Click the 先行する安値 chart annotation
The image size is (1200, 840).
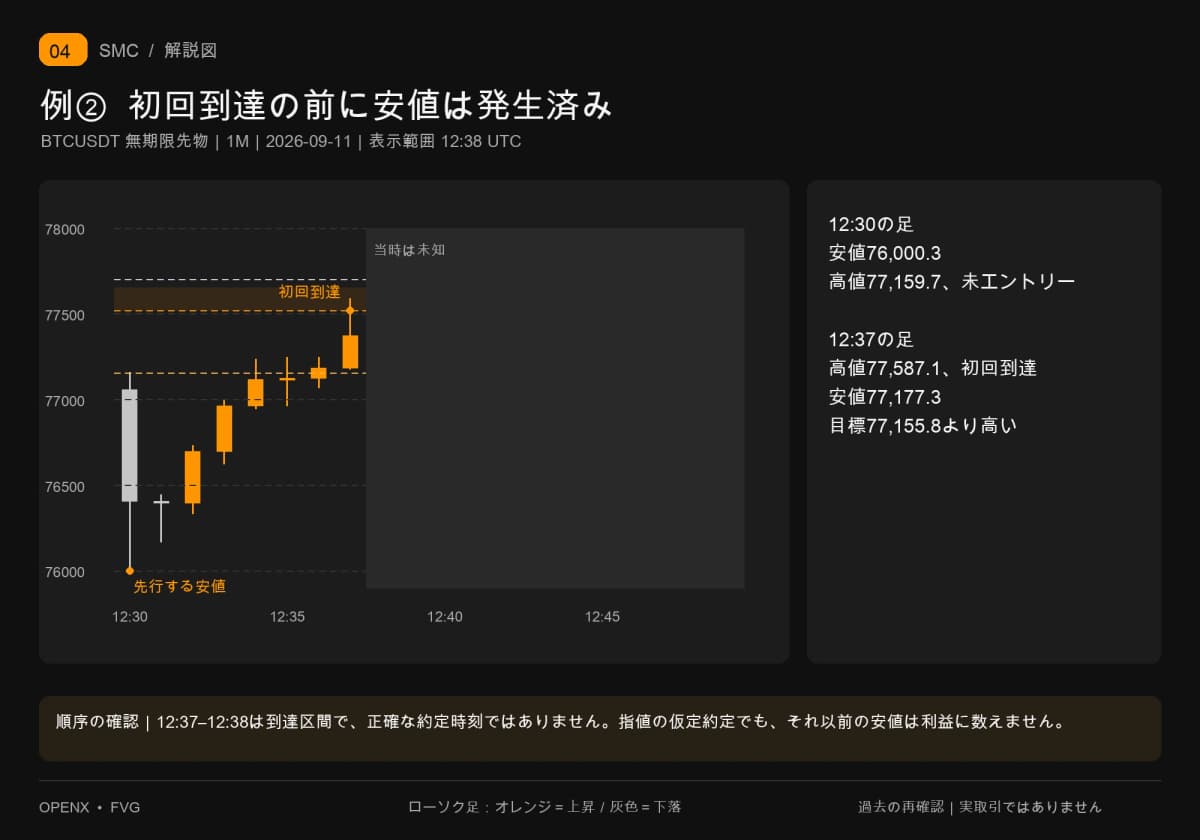[180, 586]
